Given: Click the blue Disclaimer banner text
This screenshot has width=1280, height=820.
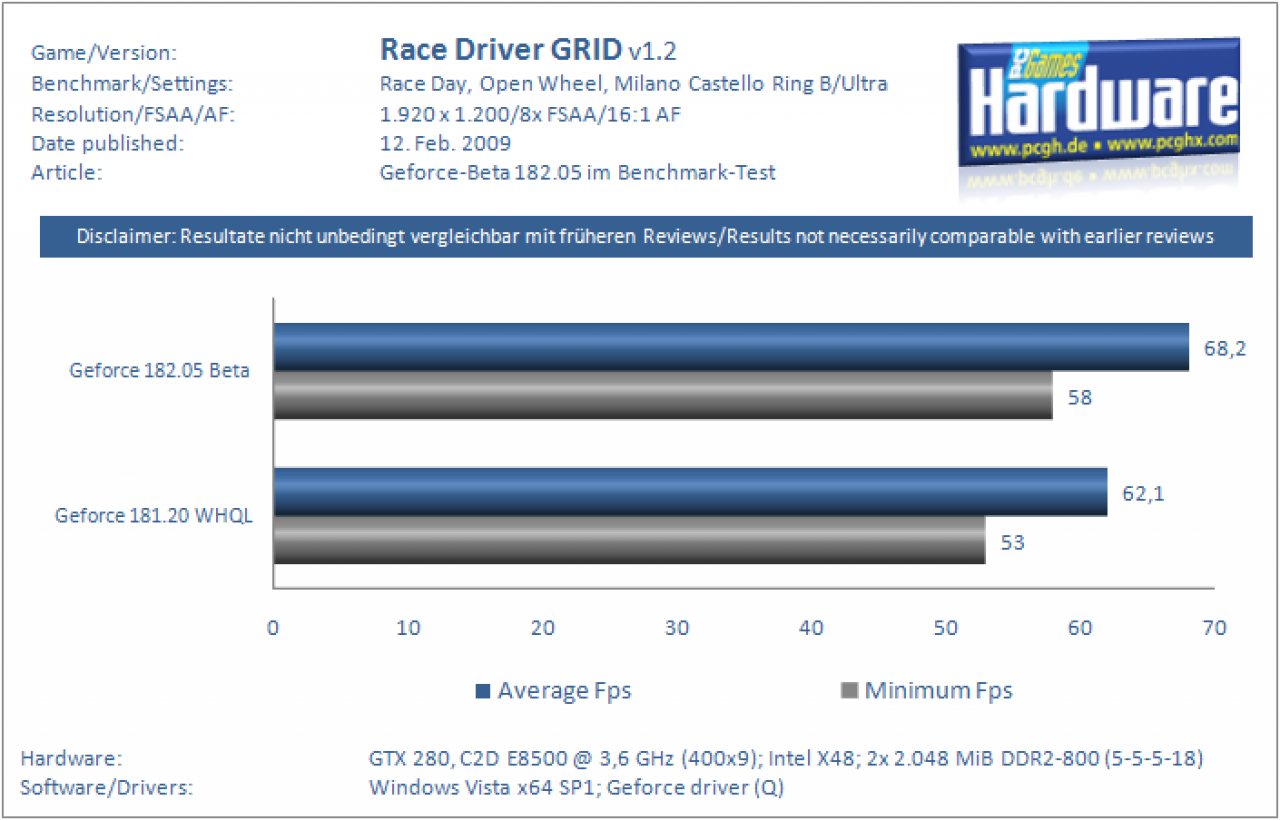Looking at the screenshot, I should [646, 237].
